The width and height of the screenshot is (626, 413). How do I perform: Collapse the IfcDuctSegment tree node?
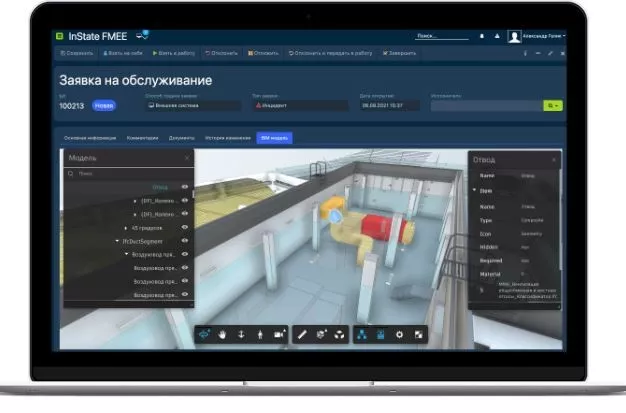tap(117, 241)
